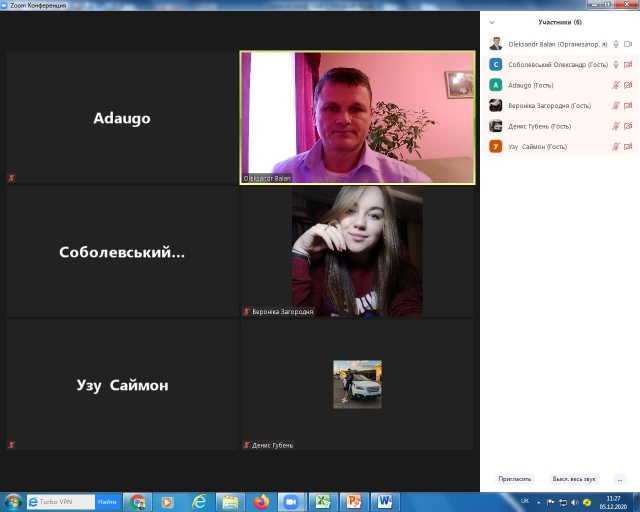The image size is (640, 512).
Task: Click Узу Саймон orange У avatar
Action: tap(496, 146)
